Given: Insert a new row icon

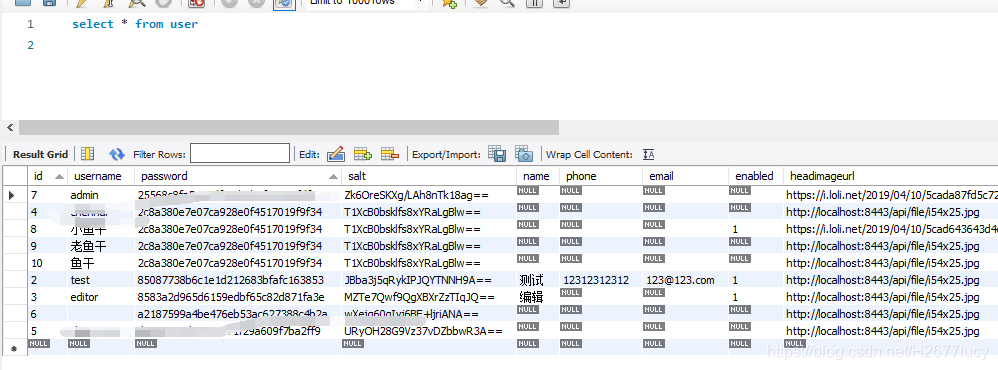Looking at the screenshot, I should point(363,154).
